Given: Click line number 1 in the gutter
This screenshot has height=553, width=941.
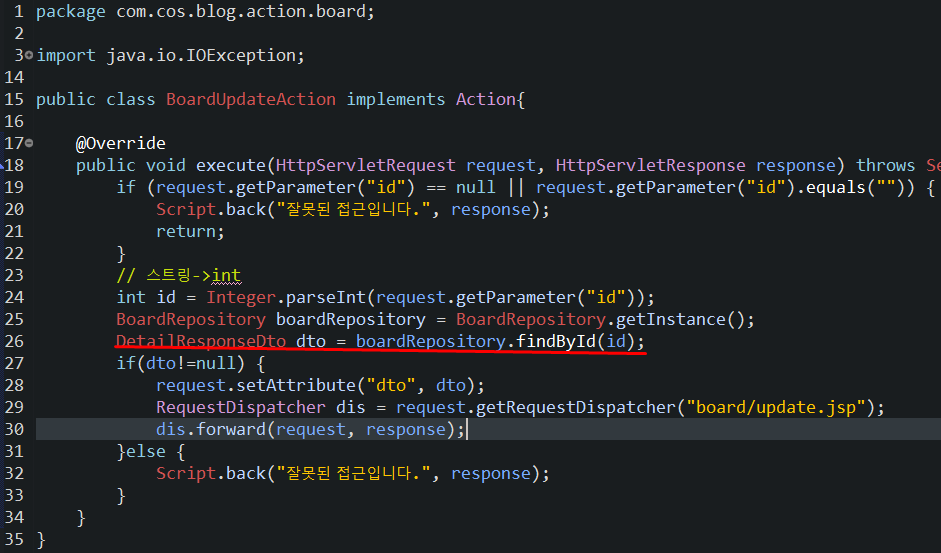Looking at the screenshot, I should [19, 11].
